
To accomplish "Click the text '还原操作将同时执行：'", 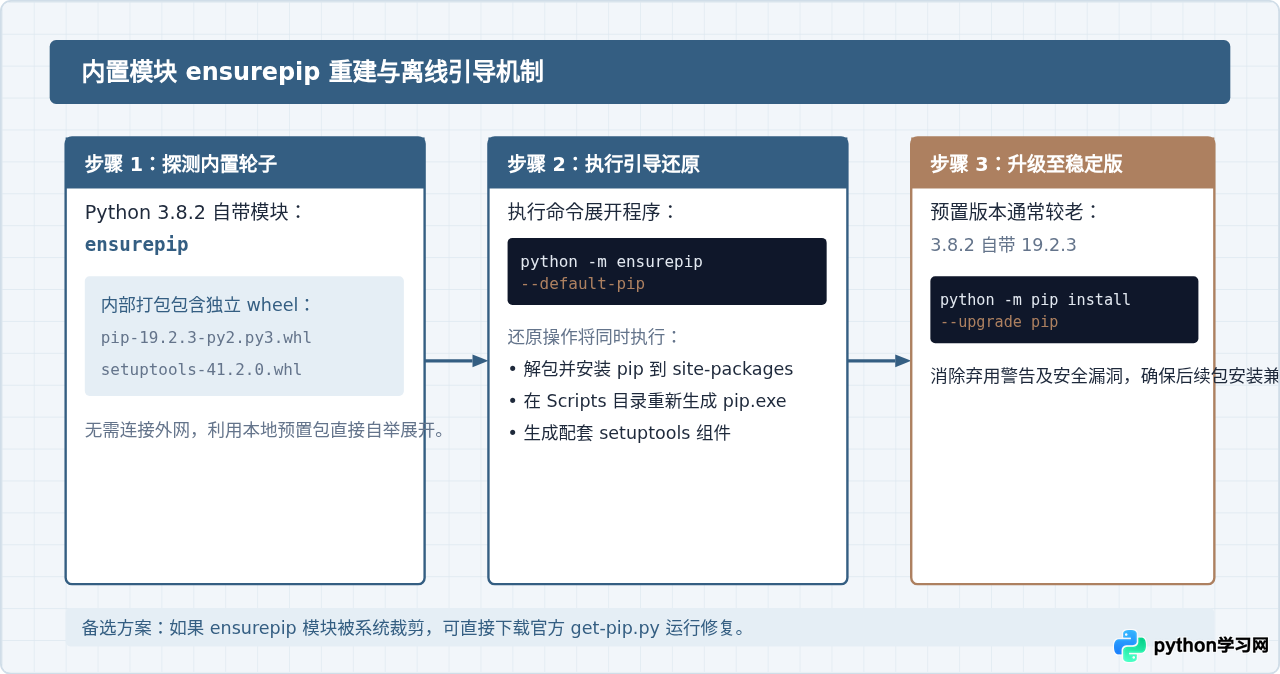I will pos(594,337).
